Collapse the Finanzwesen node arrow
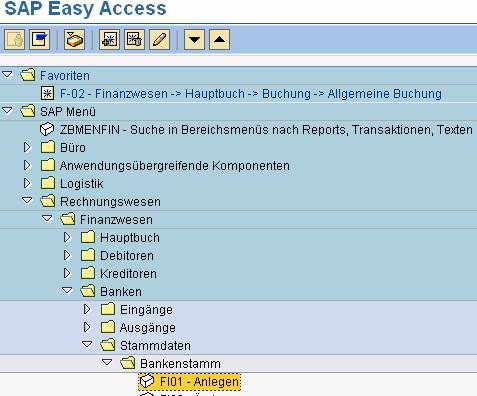 (47, 219)
